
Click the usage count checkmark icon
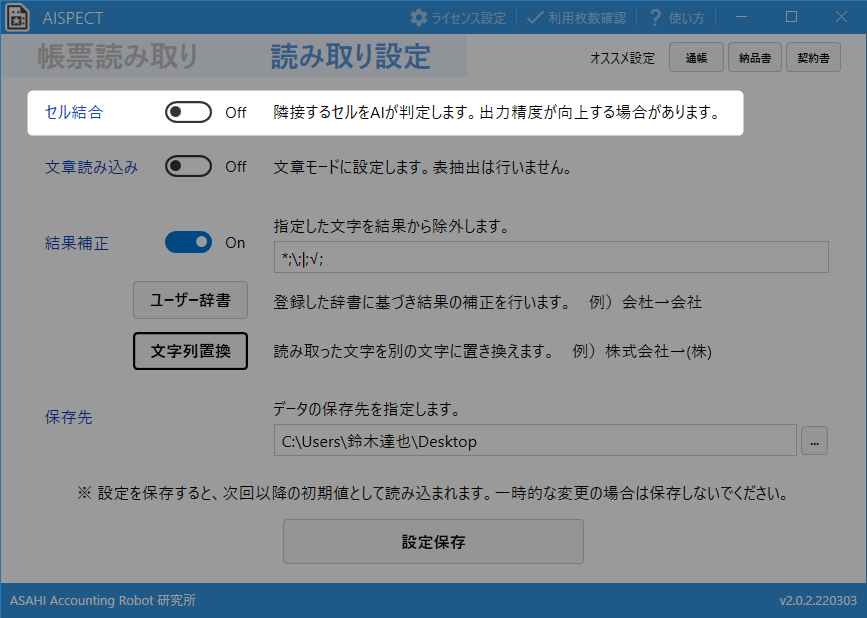click(x=535, y=17)
